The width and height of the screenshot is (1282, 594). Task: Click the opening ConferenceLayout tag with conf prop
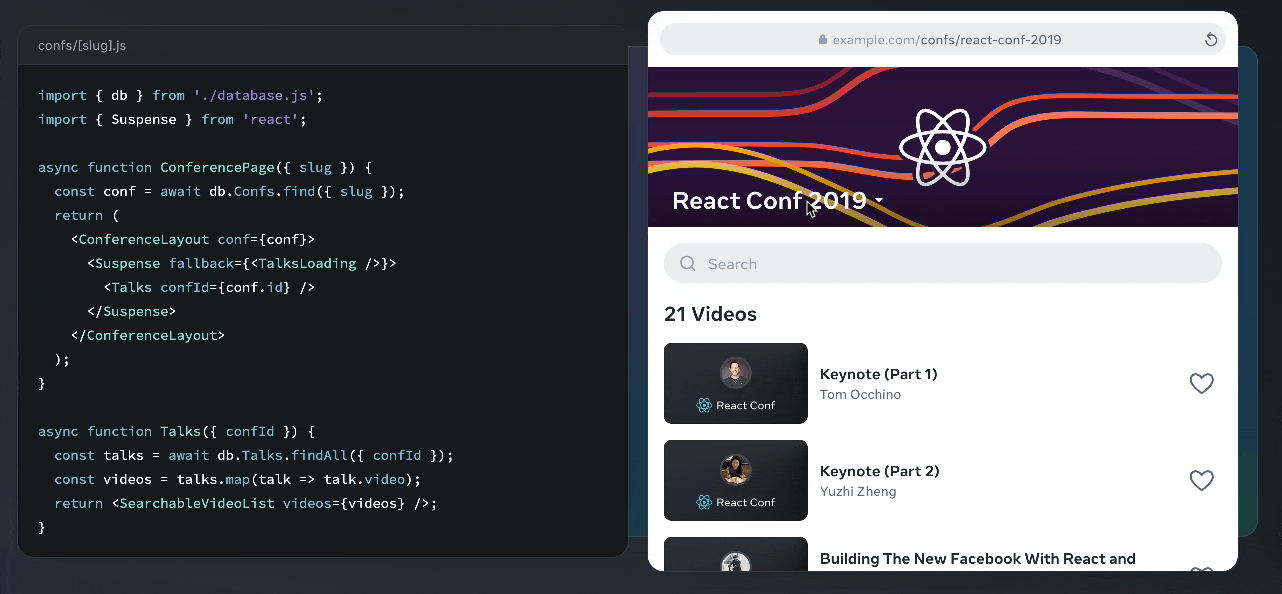[x=193, y=239]
